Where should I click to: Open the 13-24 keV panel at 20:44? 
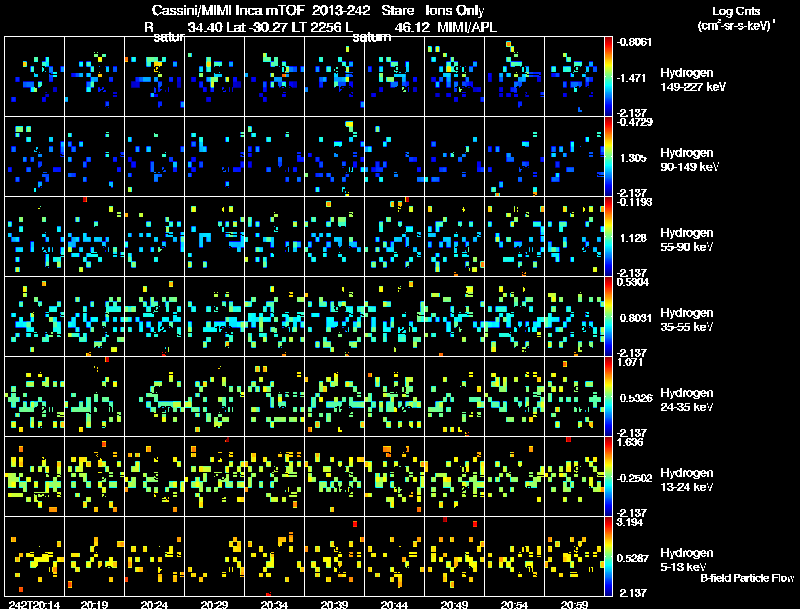[x=394, y=477]
